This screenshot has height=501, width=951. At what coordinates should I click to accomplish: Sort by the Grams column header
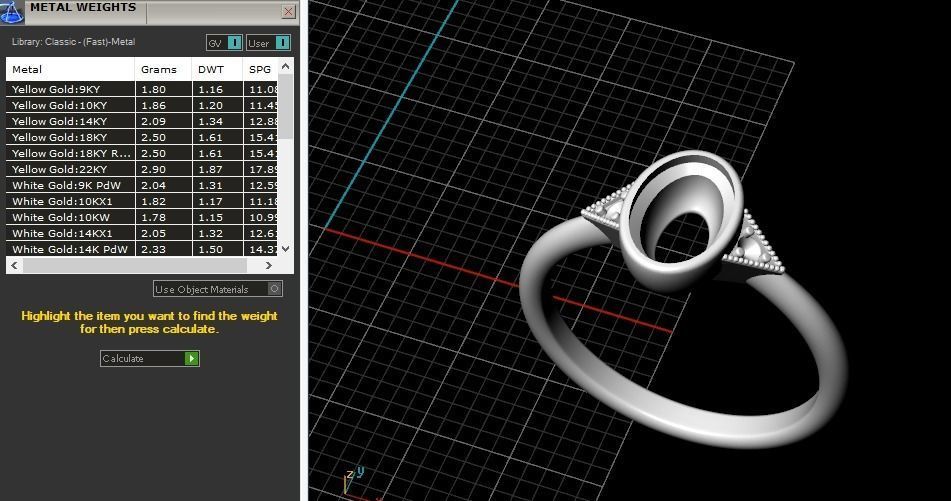(x=163, y=69)
